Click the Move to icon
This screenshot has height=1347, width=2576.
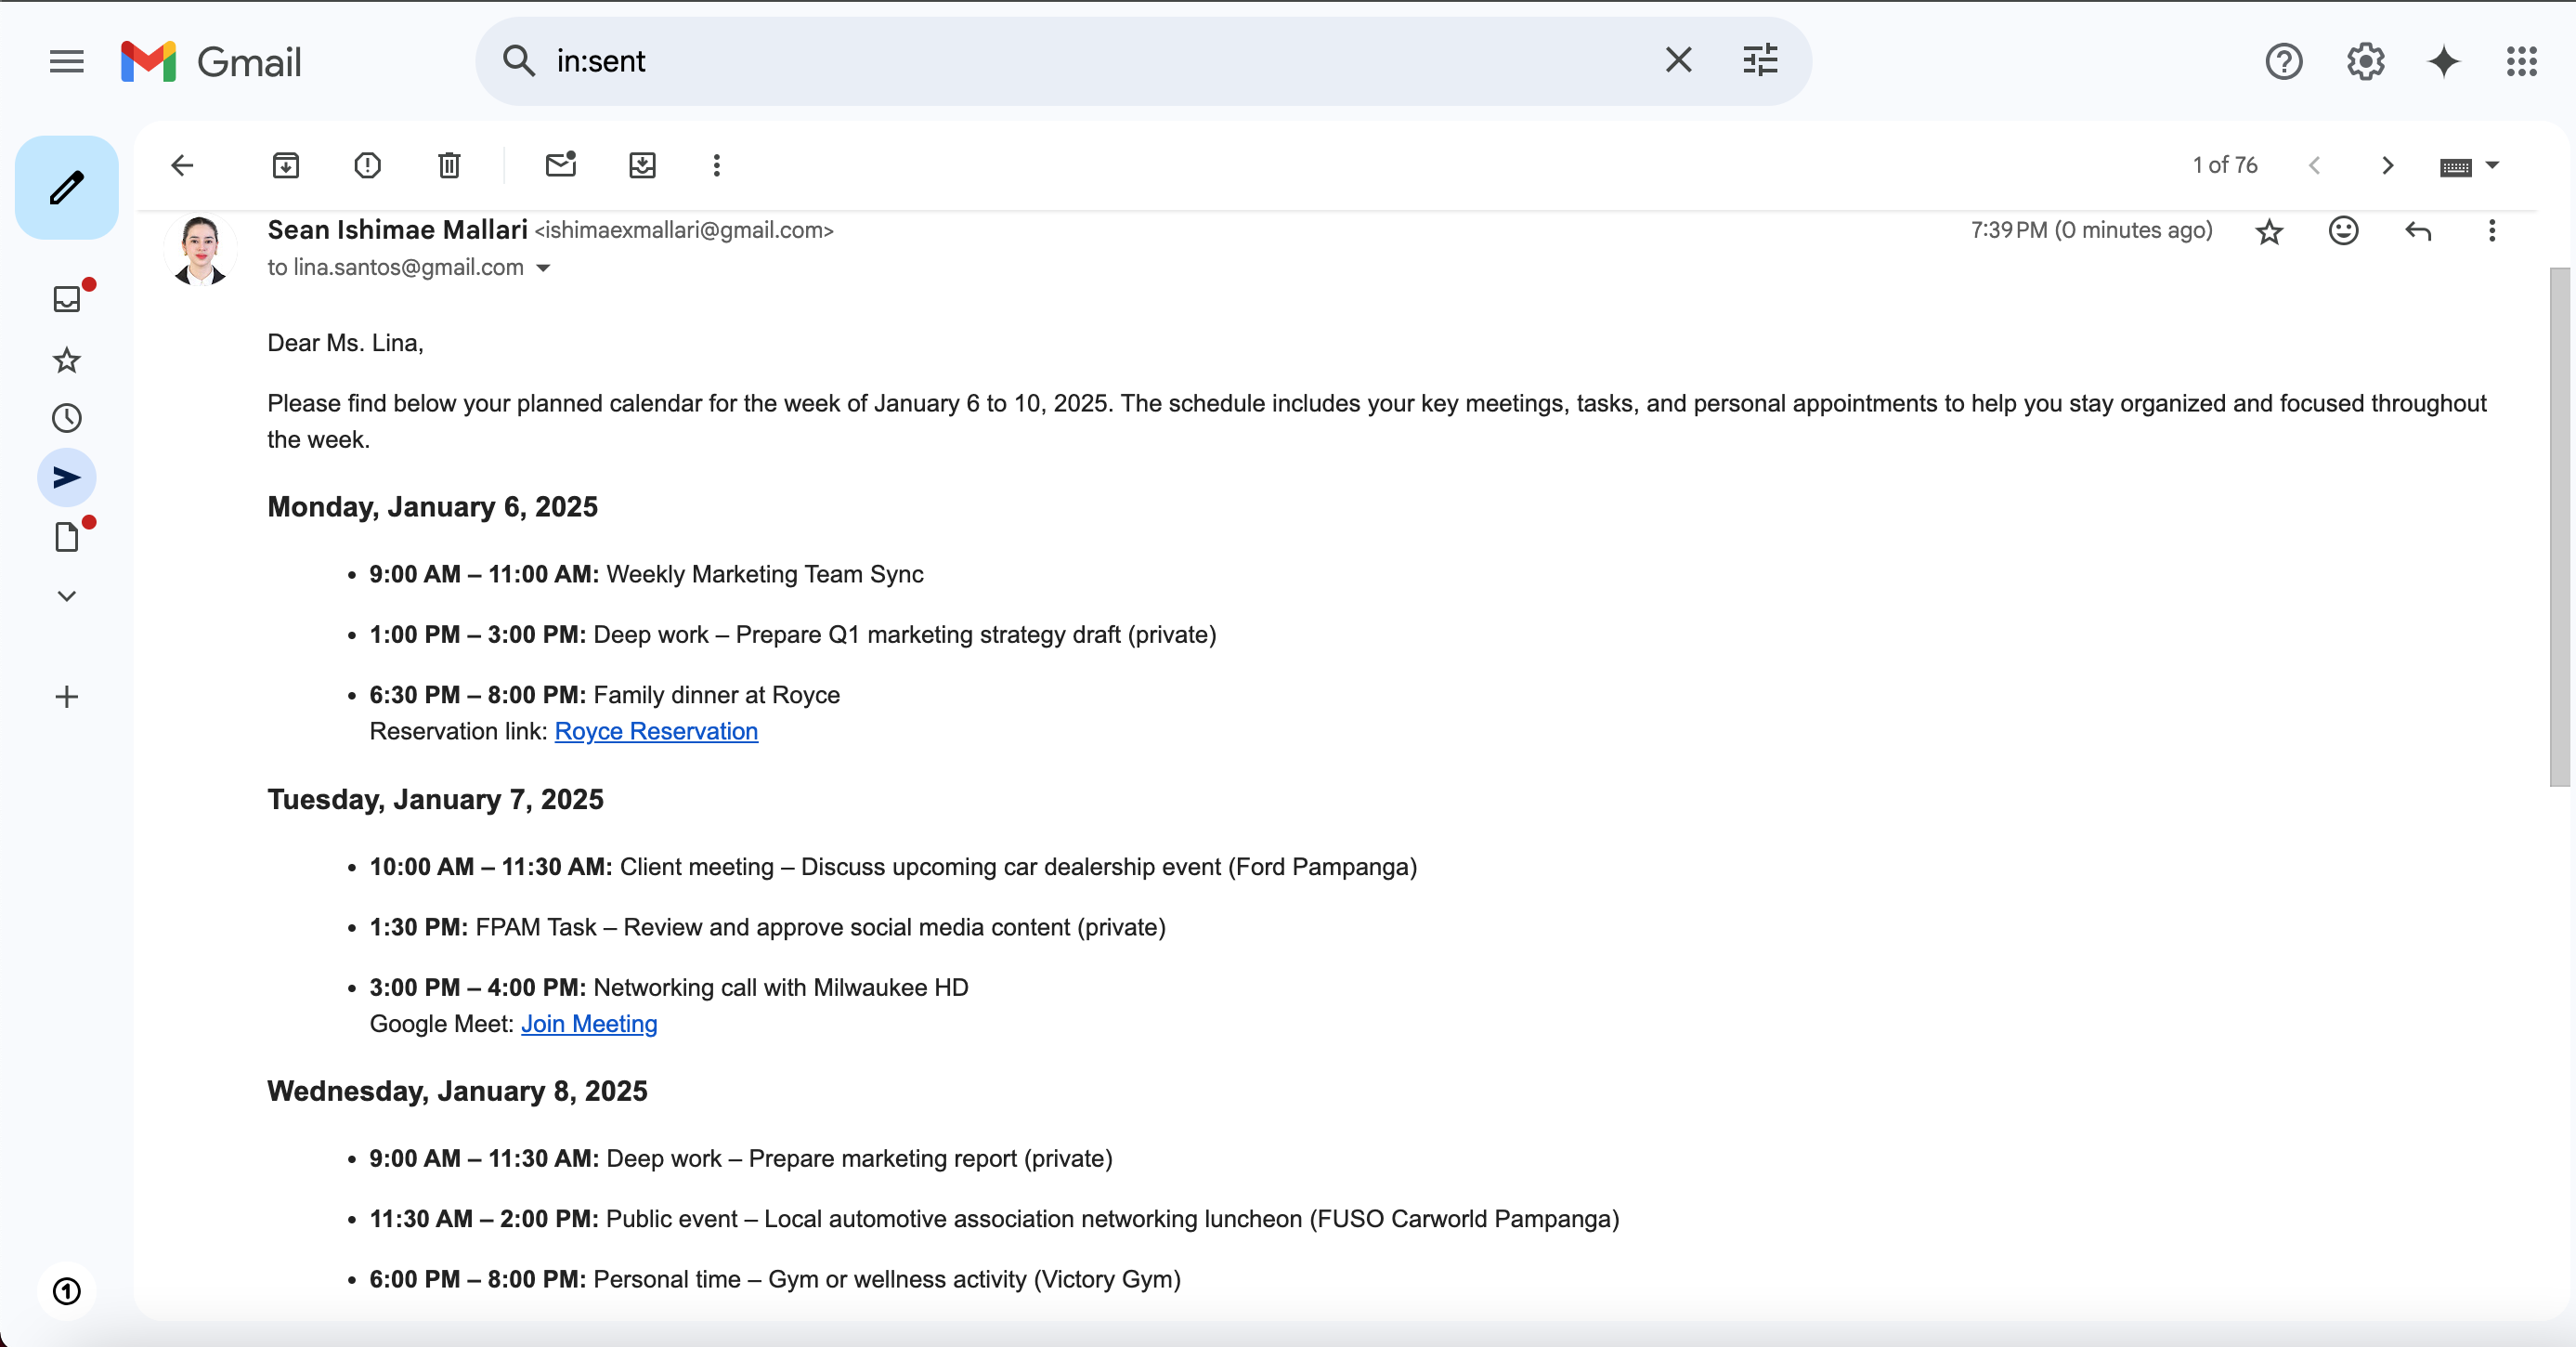pyautogui.click(x=642, y=165)
